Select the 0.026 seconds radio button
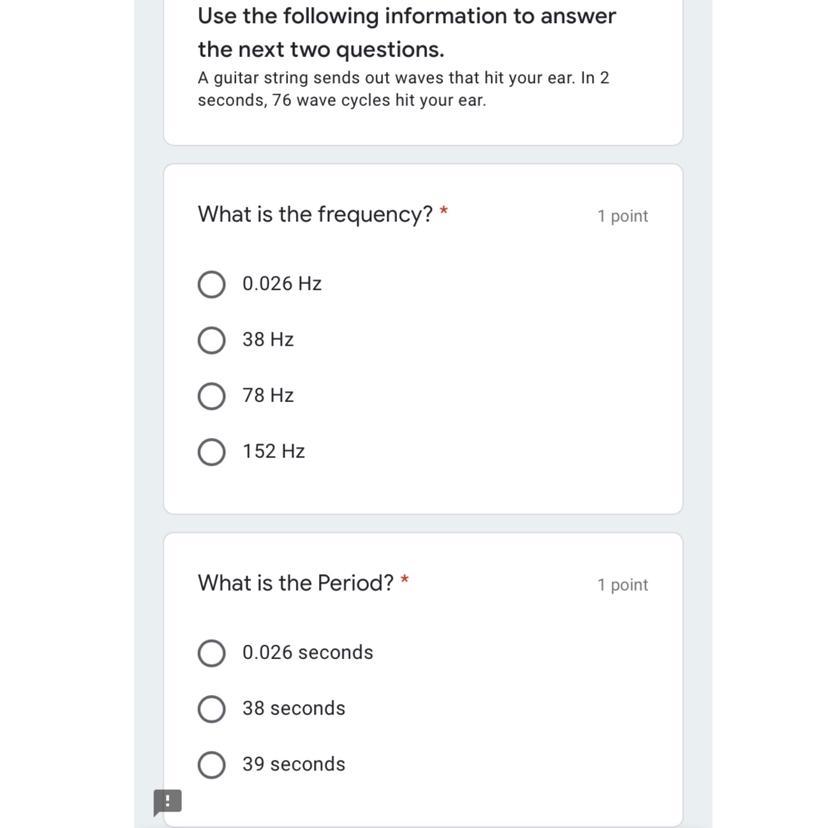 pos(211,653)
